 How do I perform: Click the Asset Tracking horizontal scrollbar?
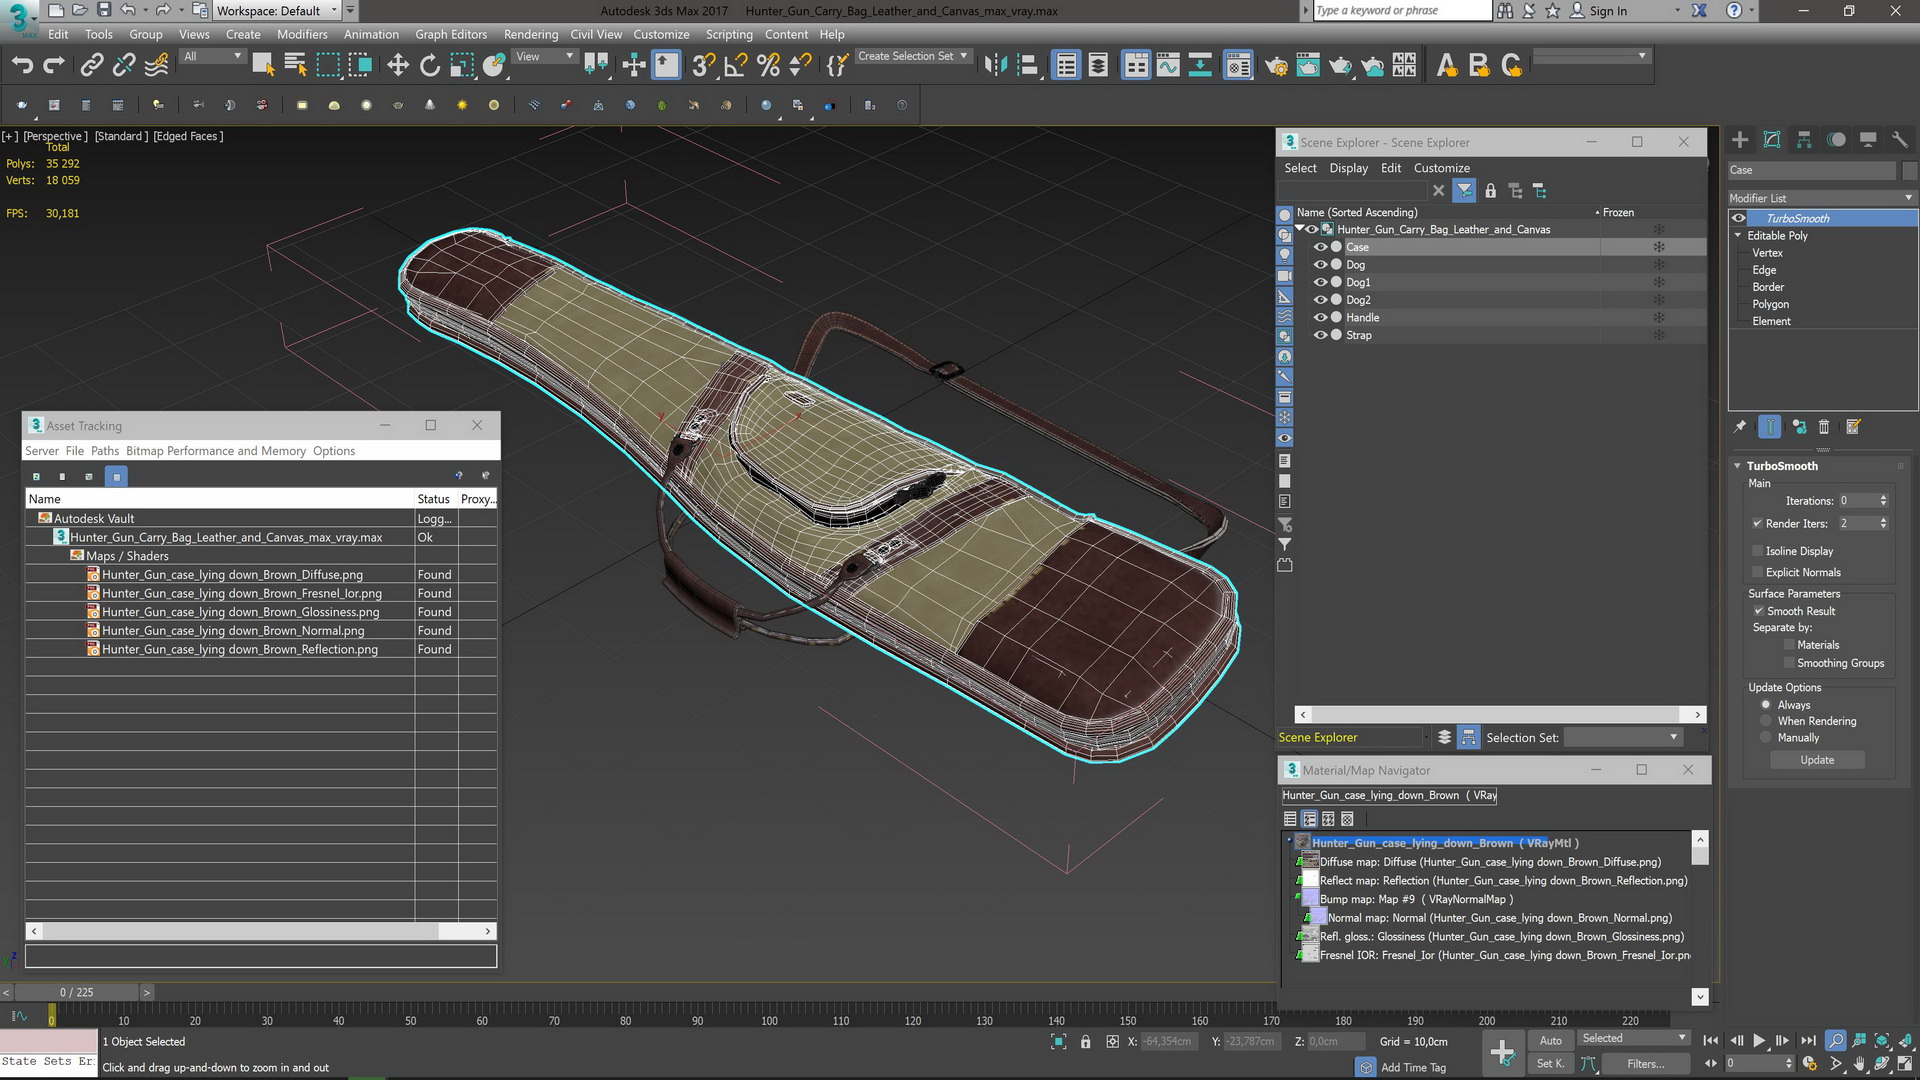pos(261,931)
